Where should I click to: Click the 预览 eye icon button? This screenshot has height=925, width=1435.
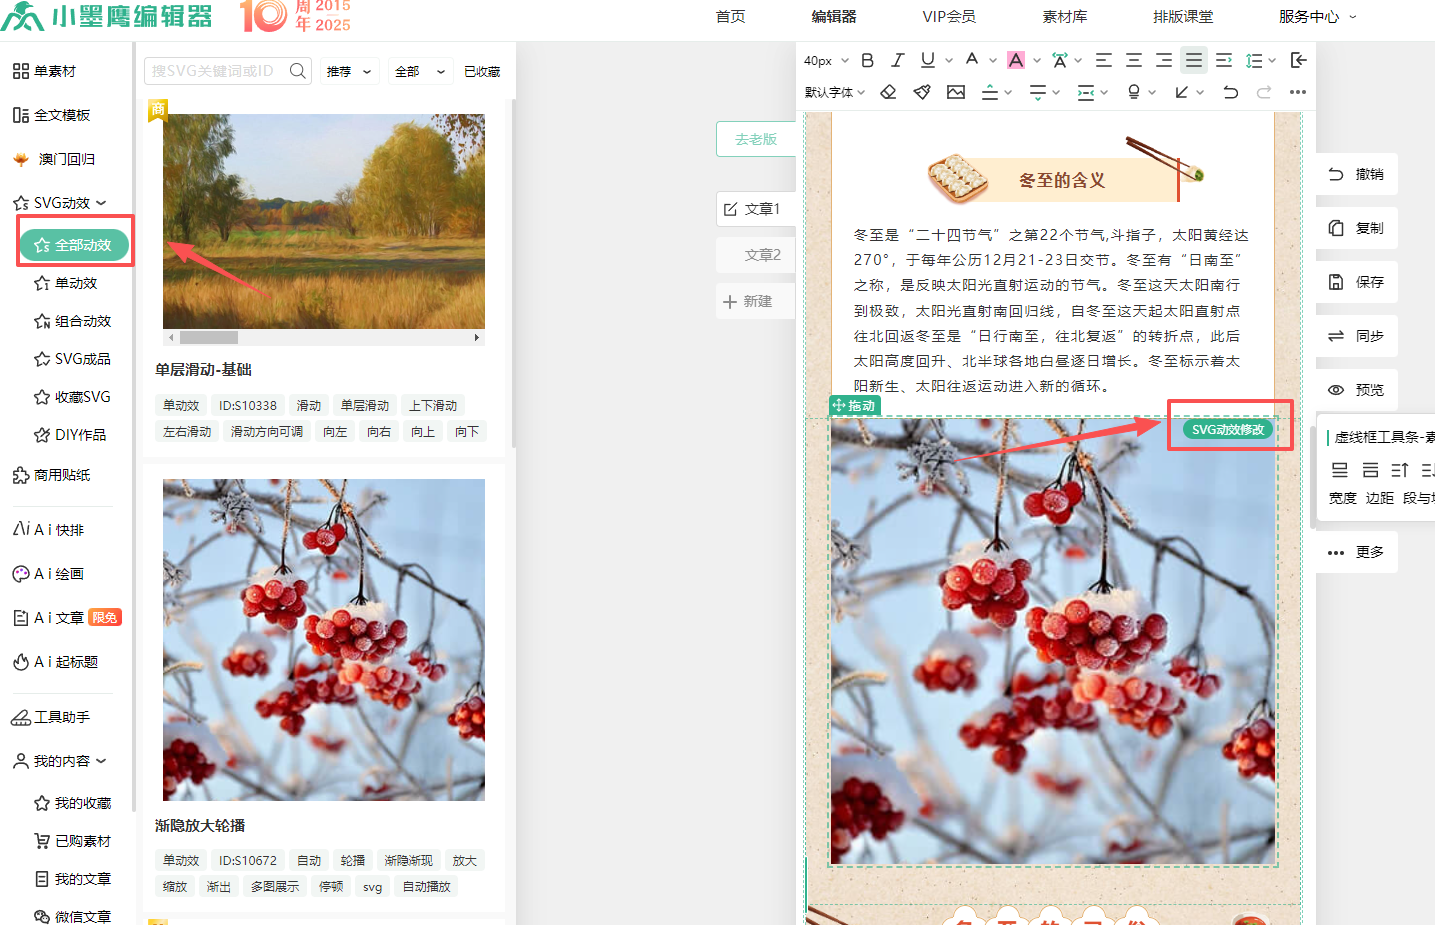pos(1356,390)
